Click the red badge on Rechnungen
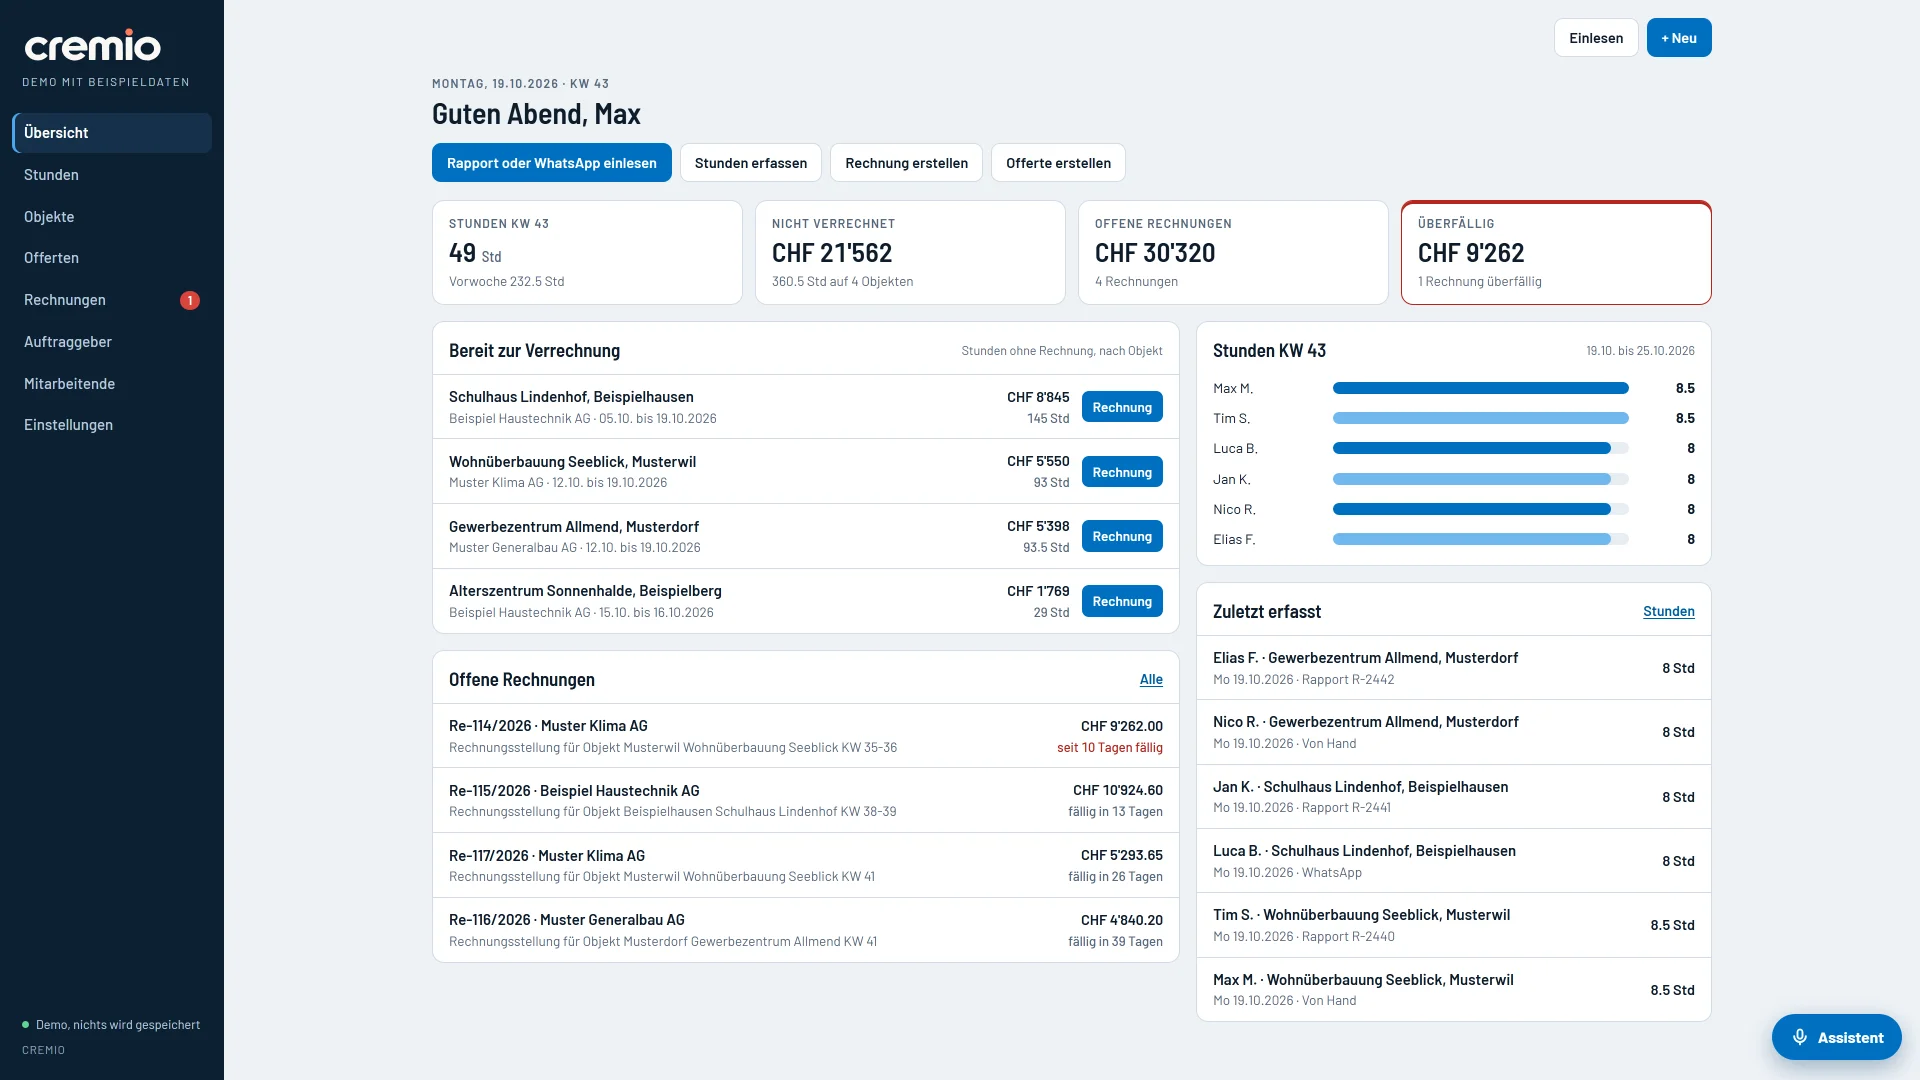The width and height of the screenshot is (1920, 1080). 190,300
